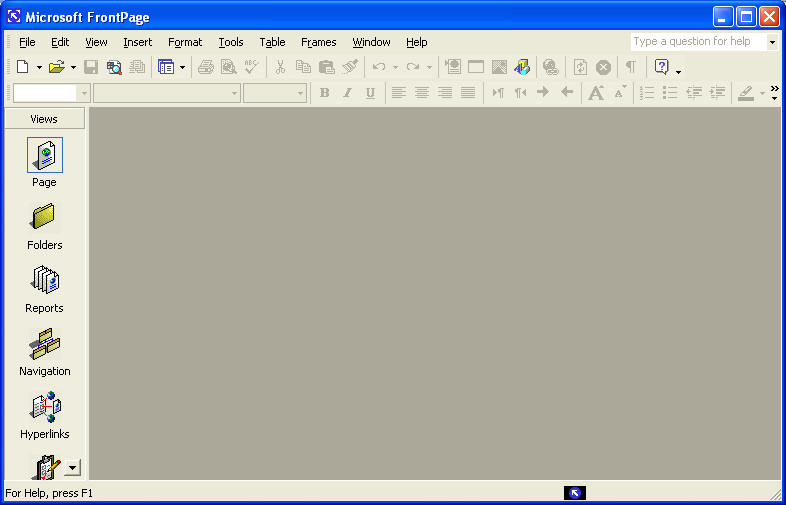
Task: Show the Hyperlinks view
Action: (44, 414)
